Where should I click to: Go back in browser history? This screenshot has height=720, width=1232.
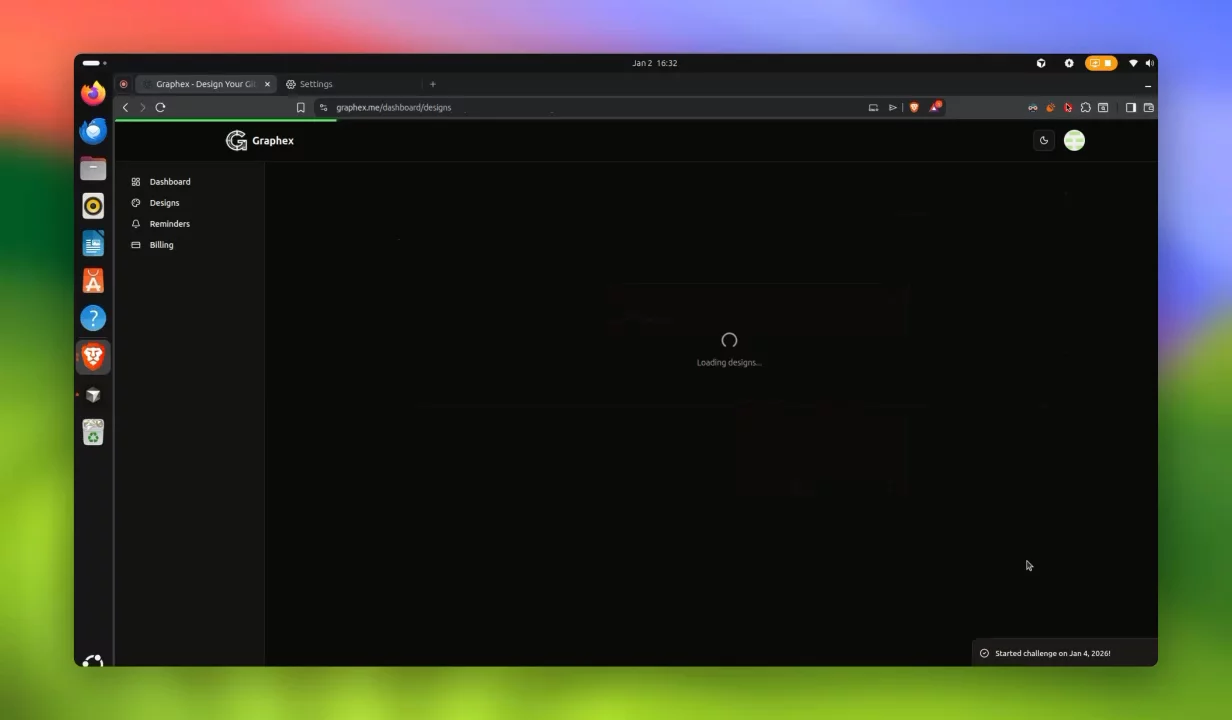[x=125, y=107]
